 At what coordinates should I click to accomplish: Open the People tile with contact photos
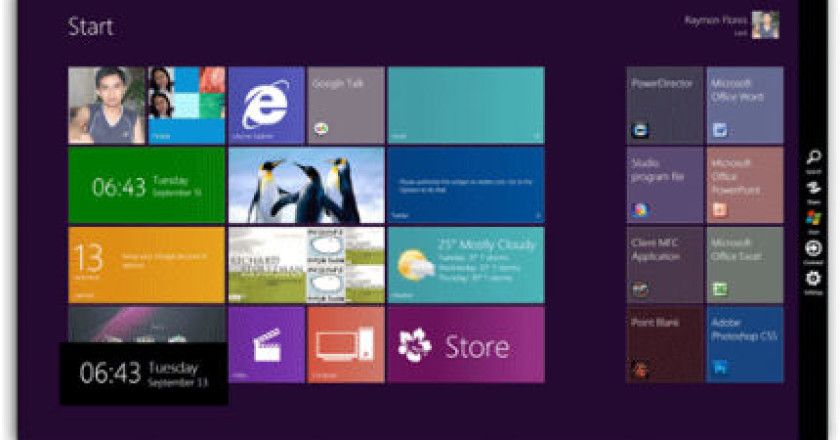click(186, 106)
